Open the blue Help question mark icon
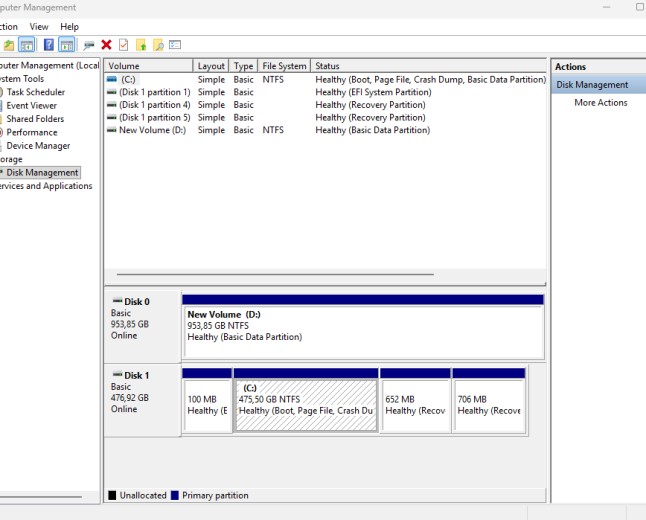The height and width of the screenshot is (520, 646). 49,45
